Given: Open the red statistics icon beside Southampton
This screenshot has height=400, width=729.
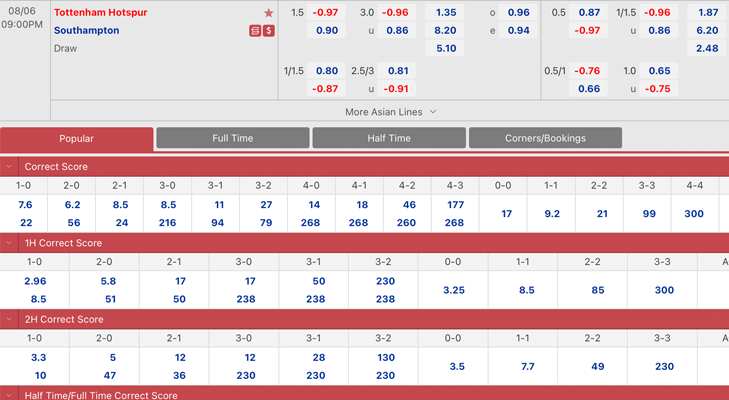Looking at the screenshot, I should pyautogui.click(x=255, y=31).
